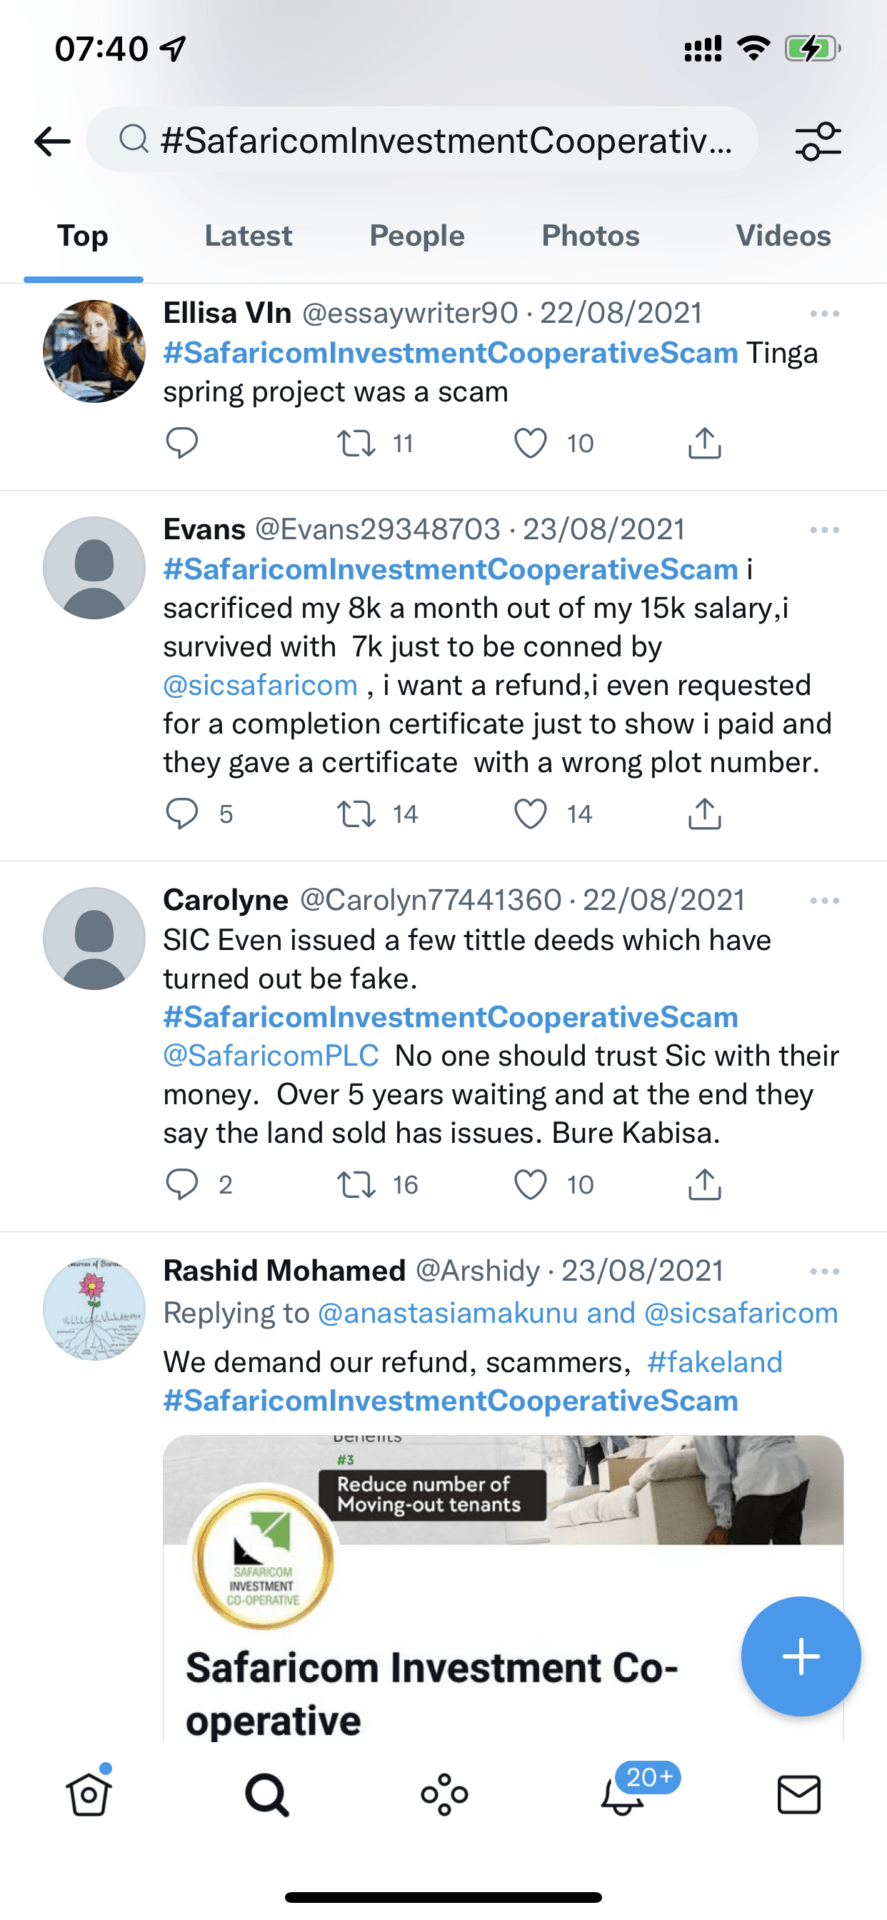Reply to Carolyne's tweet about fake deeds
Viewport: 887px width, 1920px height.
tap(182, 1184)
